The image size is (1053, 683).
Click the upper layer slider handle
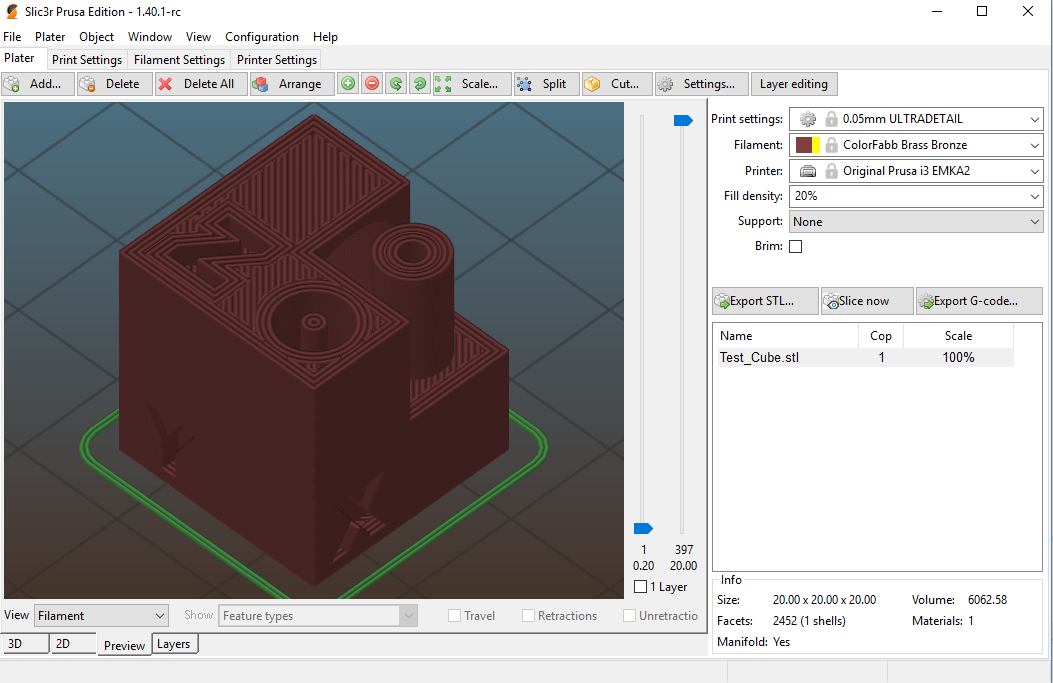(x=683, y=120)
